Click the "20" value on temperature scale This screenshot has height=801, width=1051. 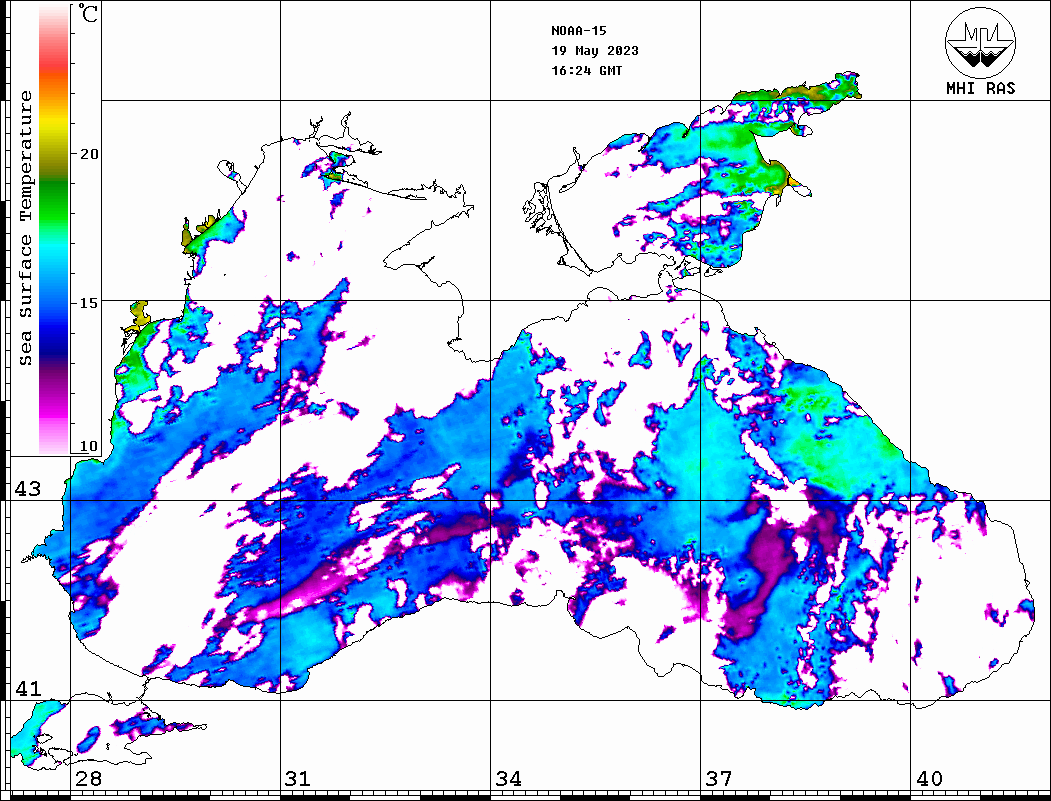tap(88, 154)
